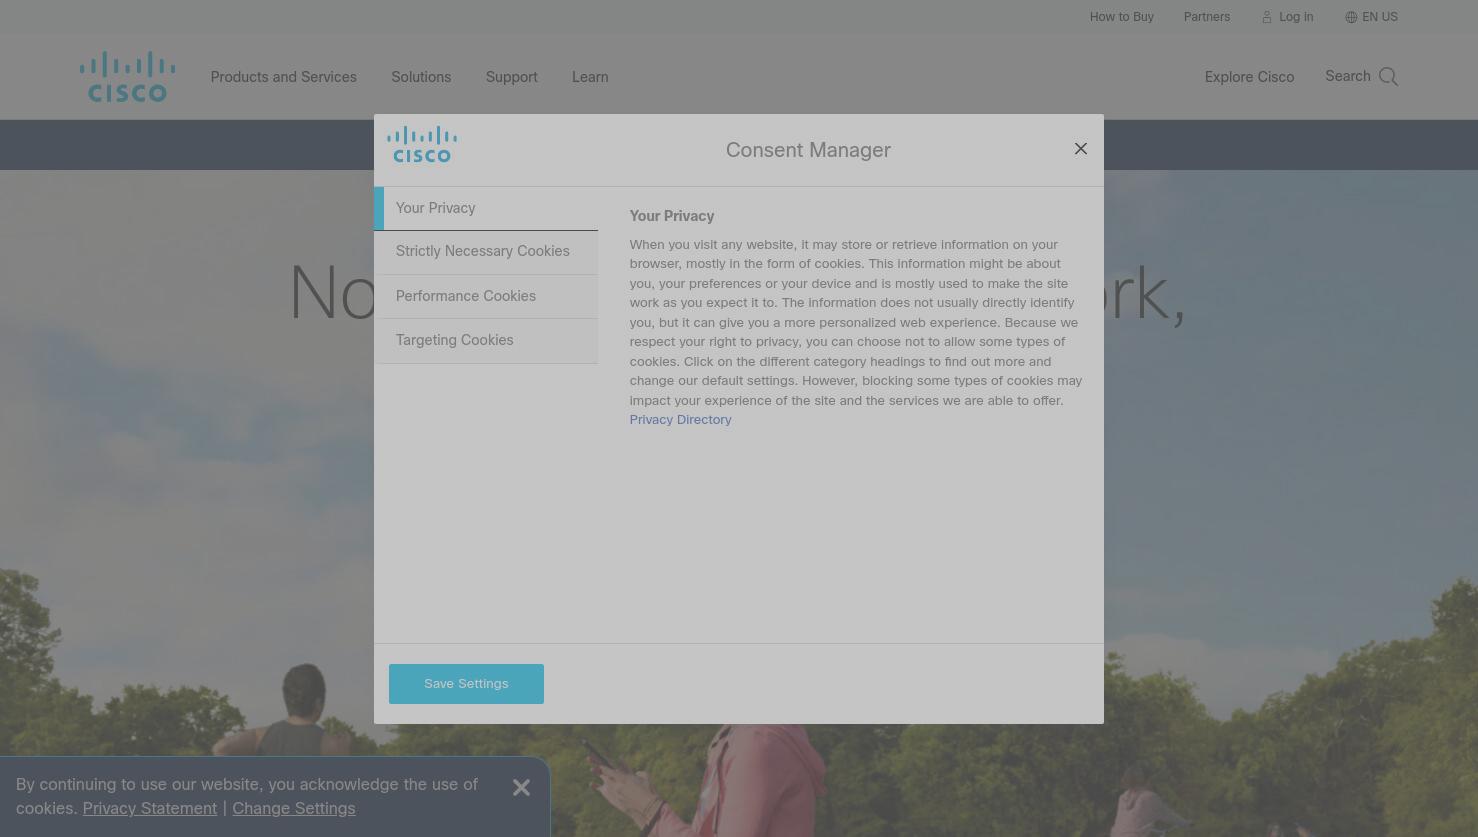Click the Search magnifier icon
The image size is (1478, 837).
1388,77
